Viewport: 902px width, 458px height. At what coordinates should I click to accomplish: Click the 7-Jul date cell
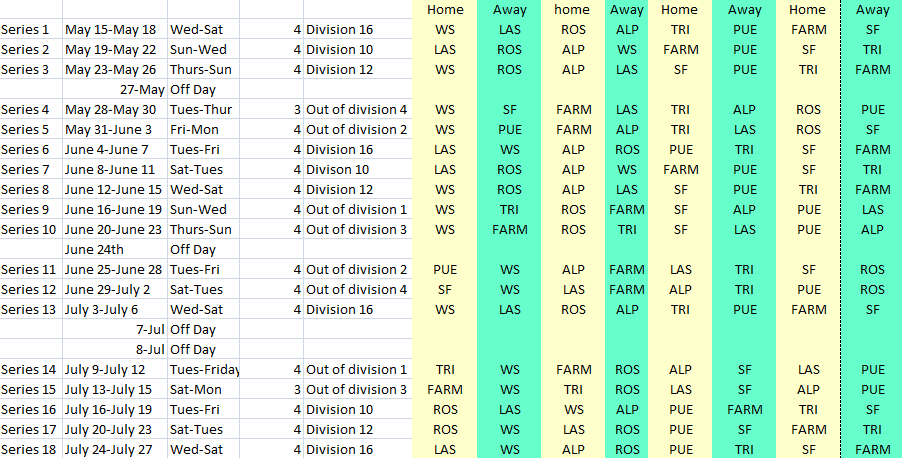(x=149, y=330)
